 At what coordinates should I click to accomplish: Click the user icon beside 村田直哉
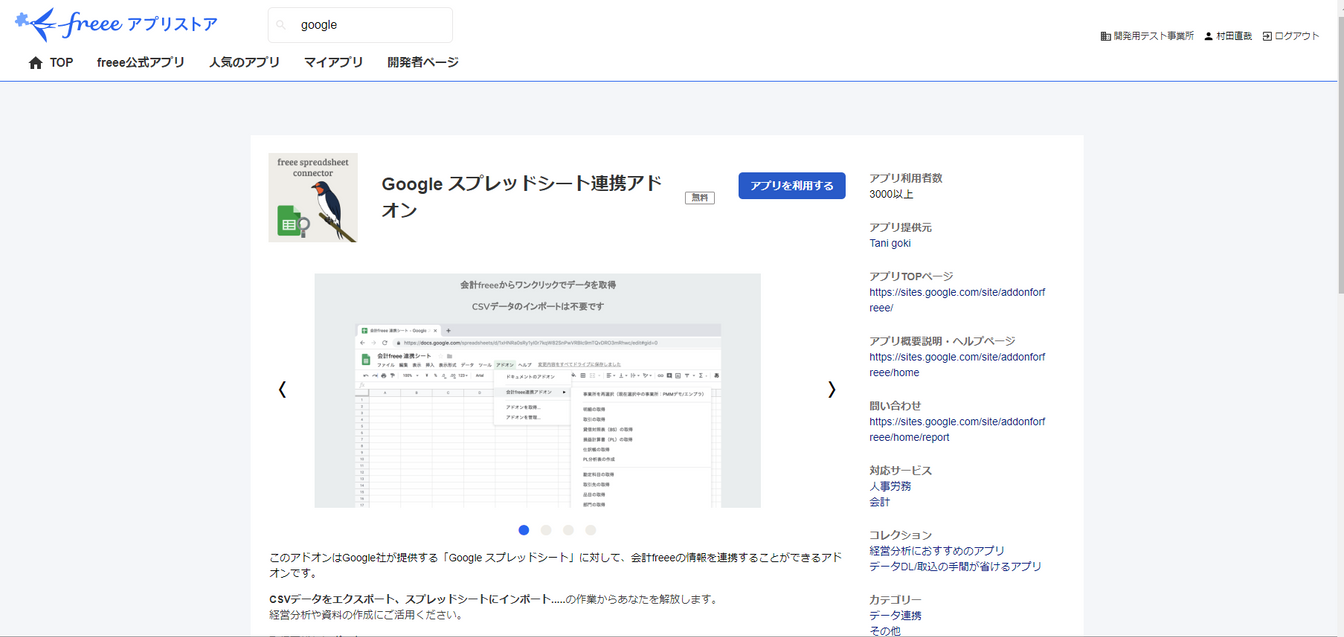(x=1208, y=36)
